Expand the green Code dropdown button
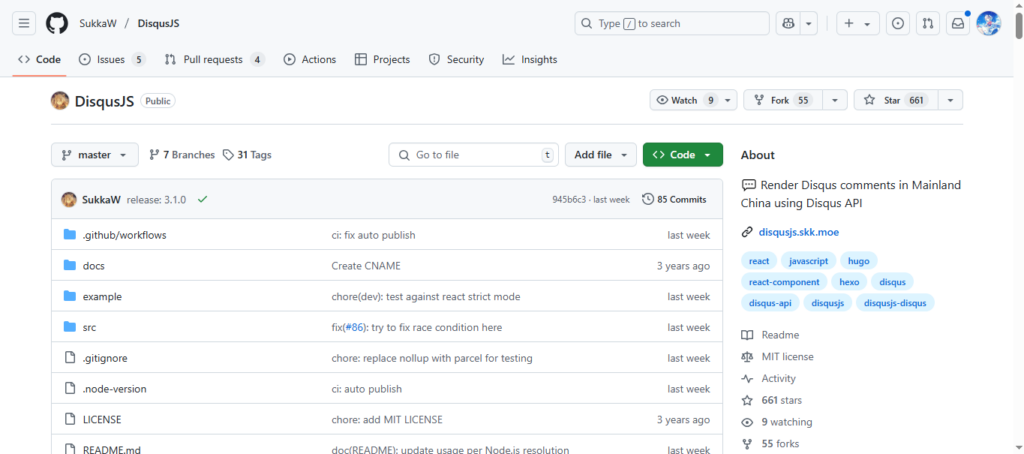The width and height of the screenshot is (1024, 454). pos(682,155)
